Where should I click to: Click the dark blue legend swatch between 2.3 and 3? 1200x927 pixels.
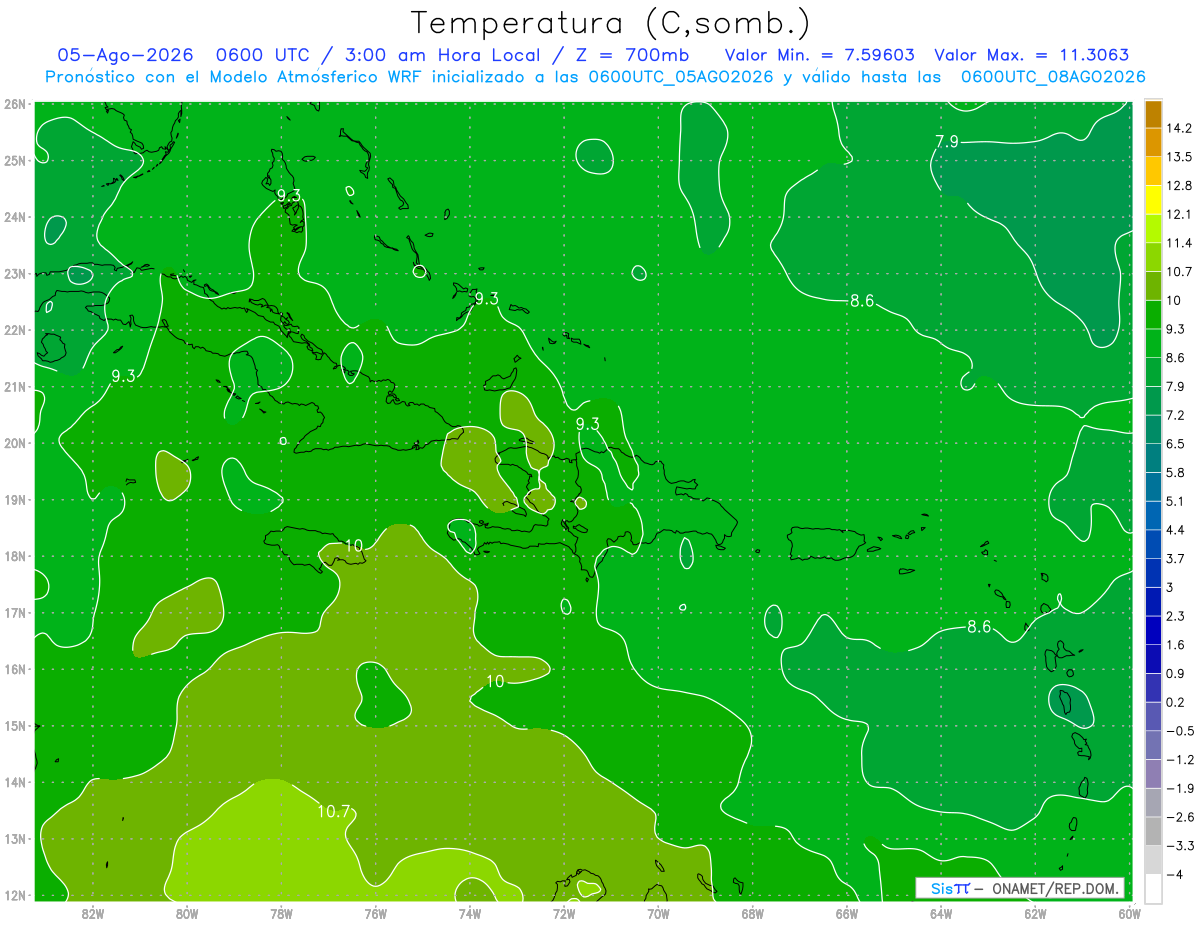pos(1153,602)
